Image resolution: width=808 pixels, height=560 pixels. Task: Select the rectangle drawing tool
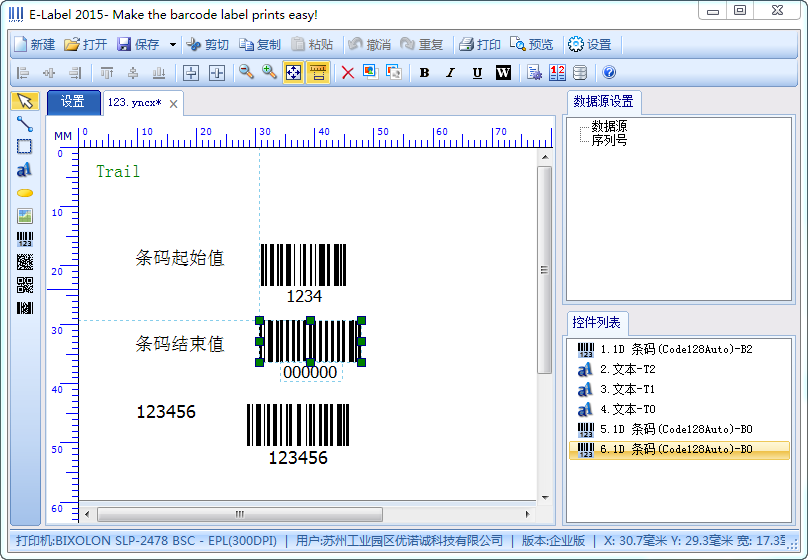tap(25, 147)
